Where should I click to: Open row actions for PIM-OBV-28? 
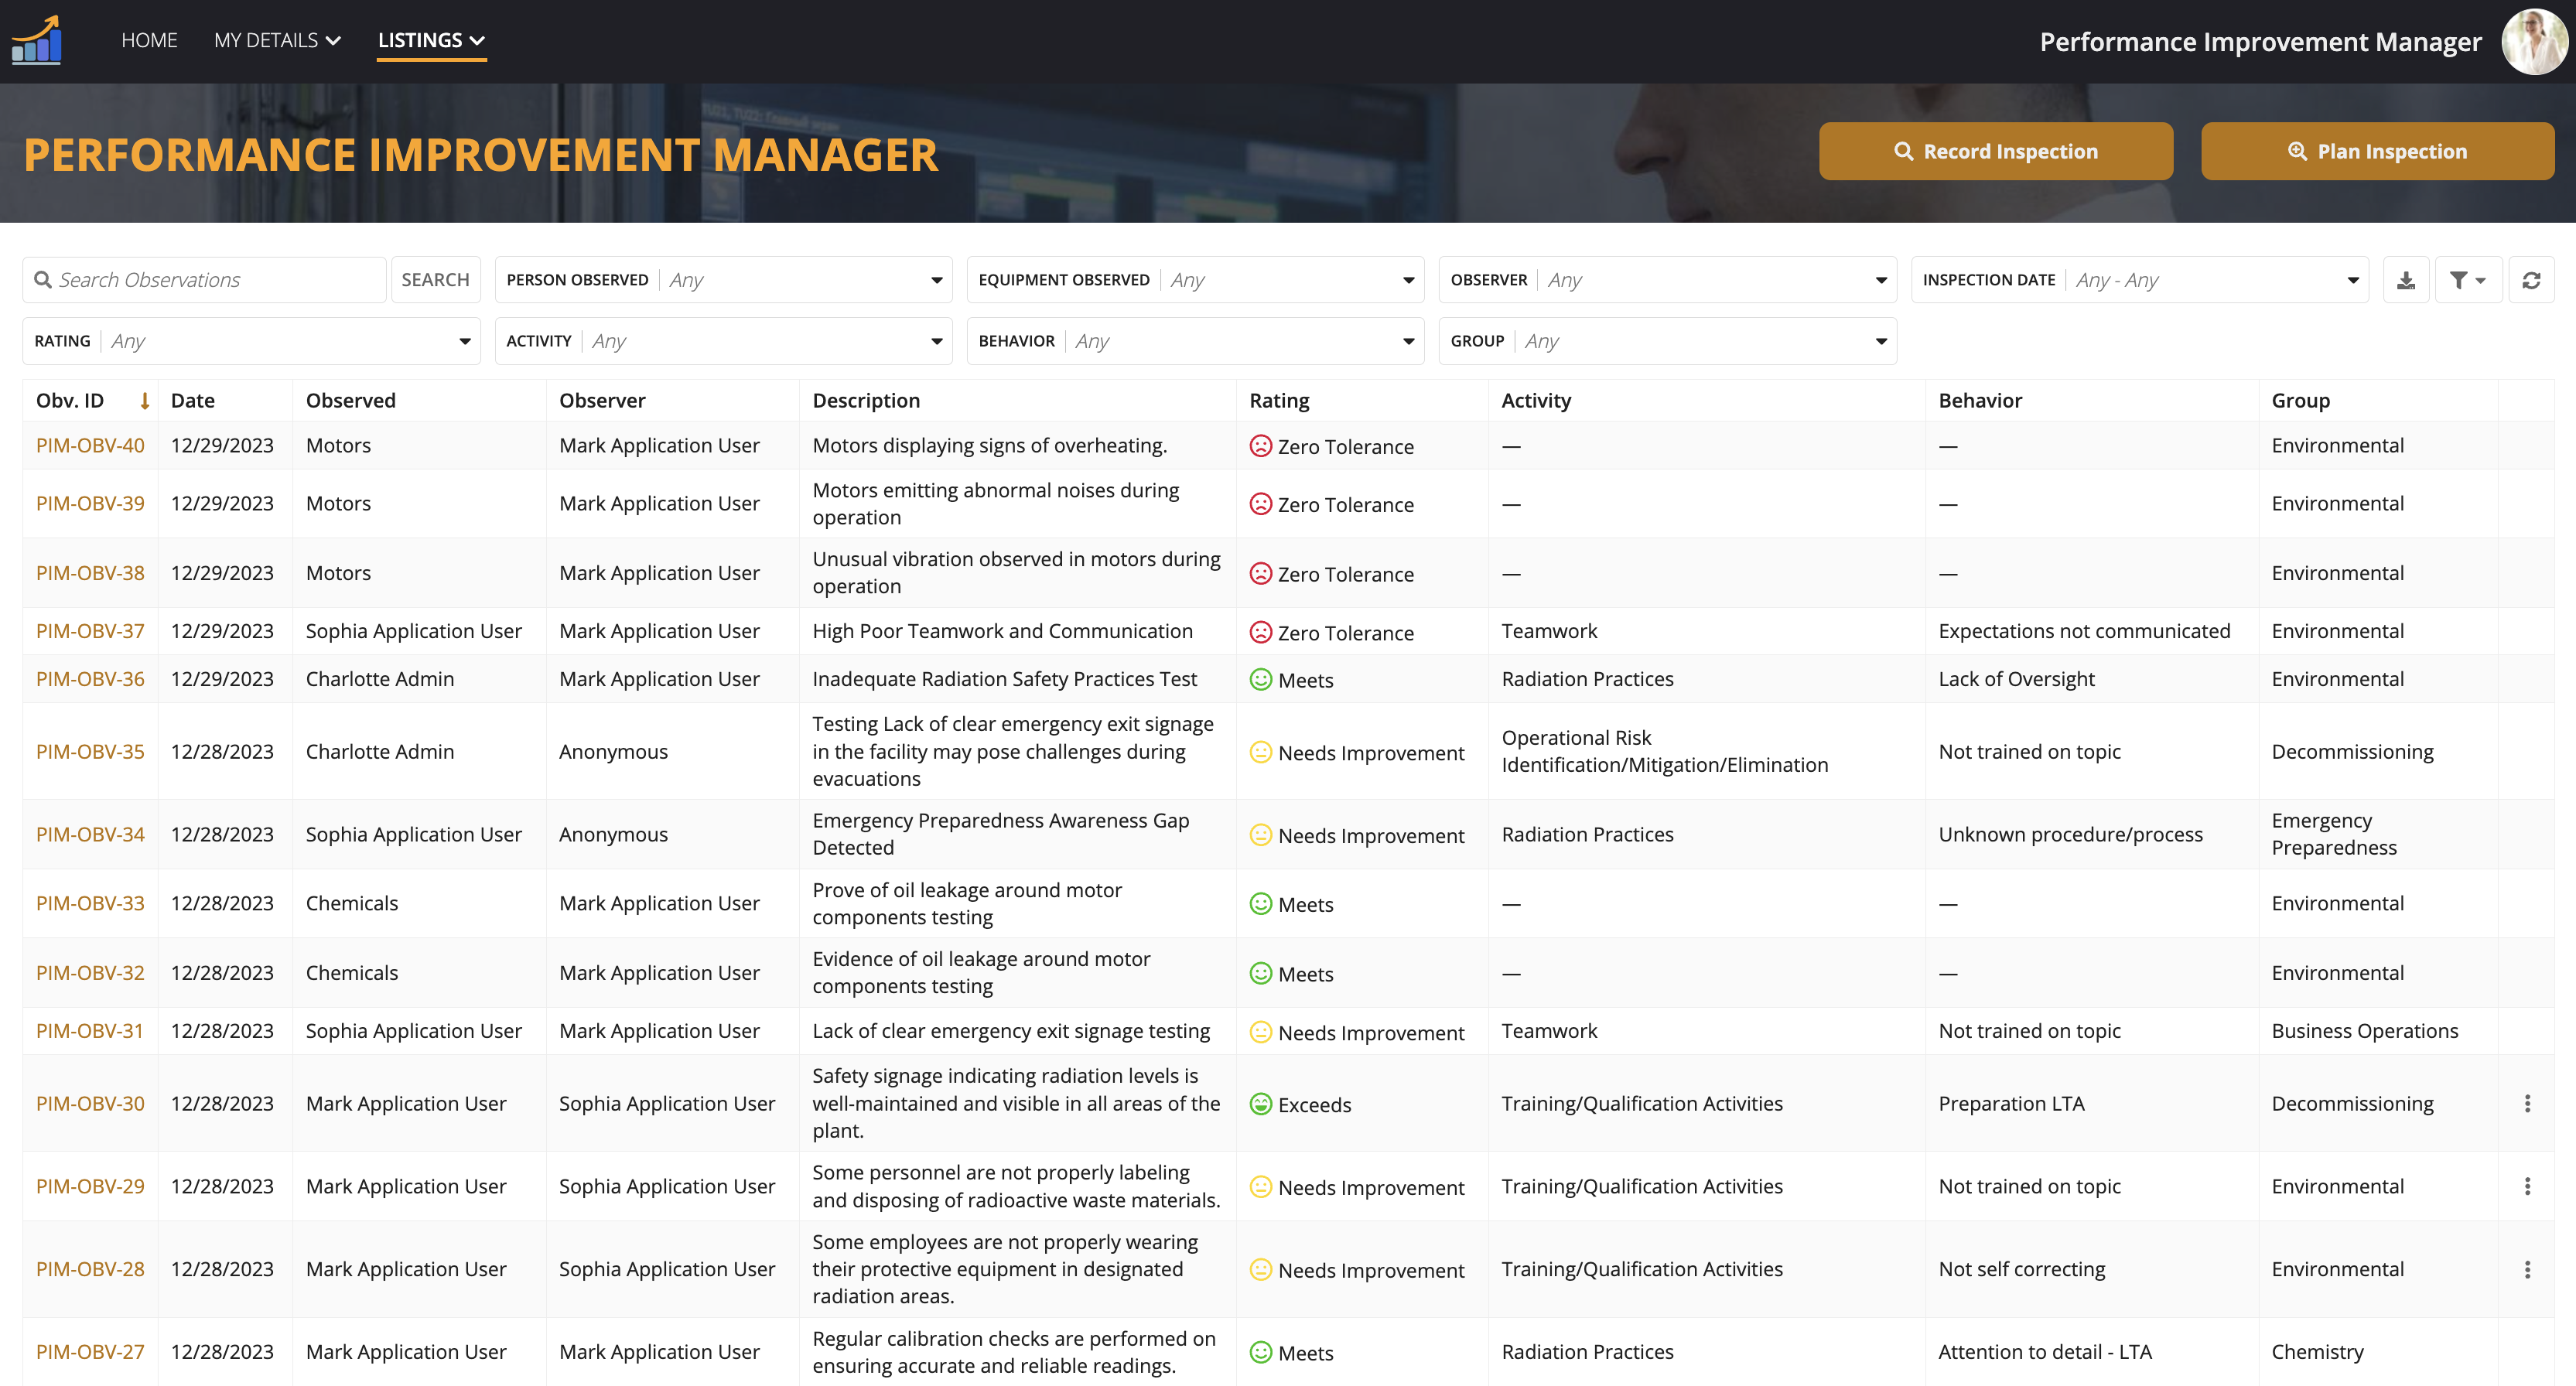[2527, 1269]
